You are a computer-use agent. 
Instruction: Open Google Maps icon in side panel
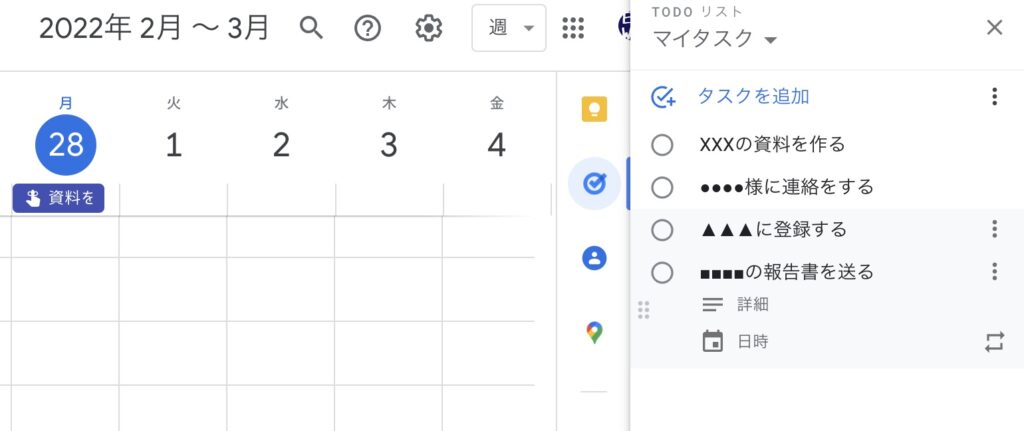(x=594, y=332)
